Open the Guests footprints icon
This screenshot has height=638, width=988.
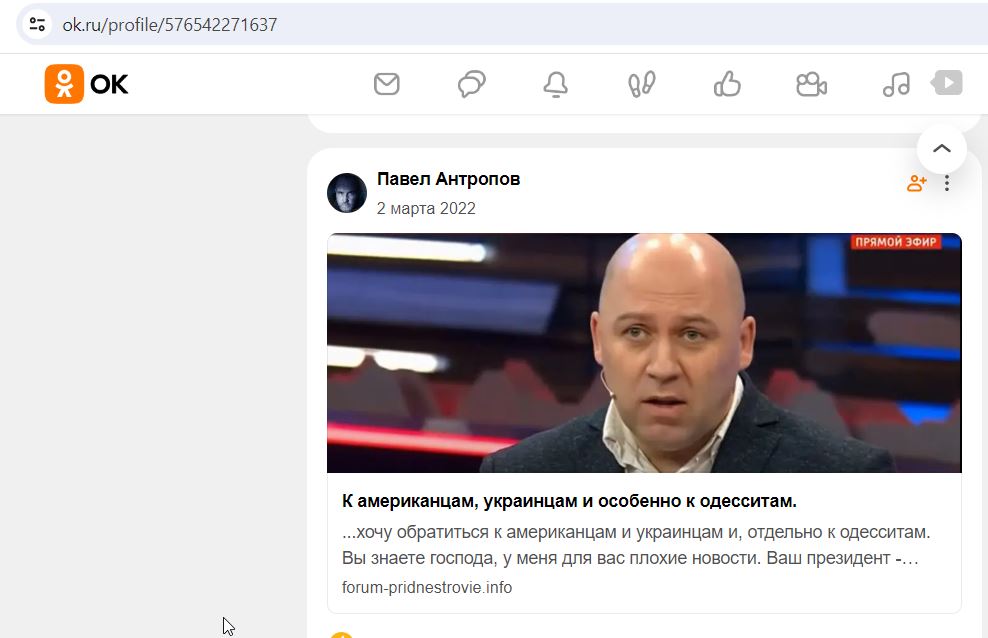tap(641, 84)
